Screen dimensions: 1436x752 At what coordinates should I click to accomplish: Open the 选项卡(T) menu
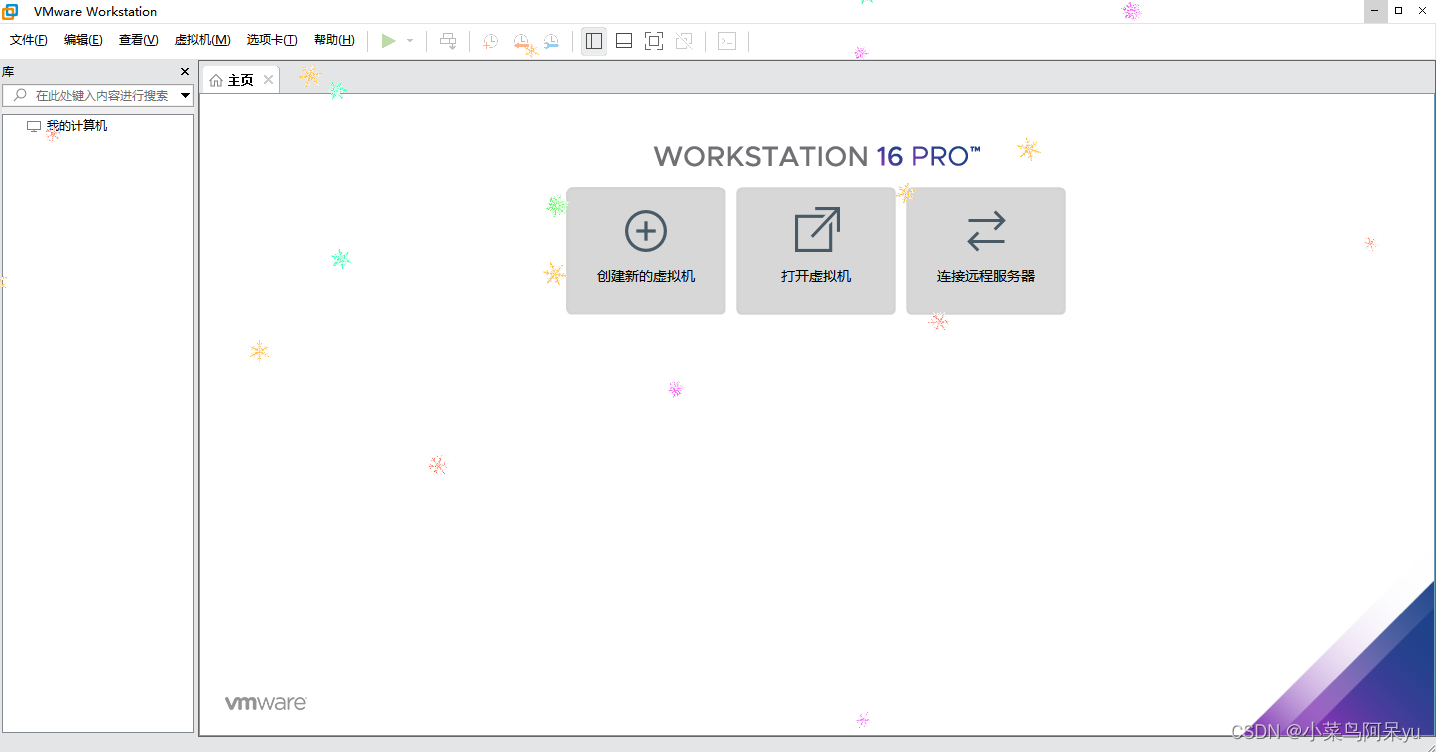coord(272,40)
